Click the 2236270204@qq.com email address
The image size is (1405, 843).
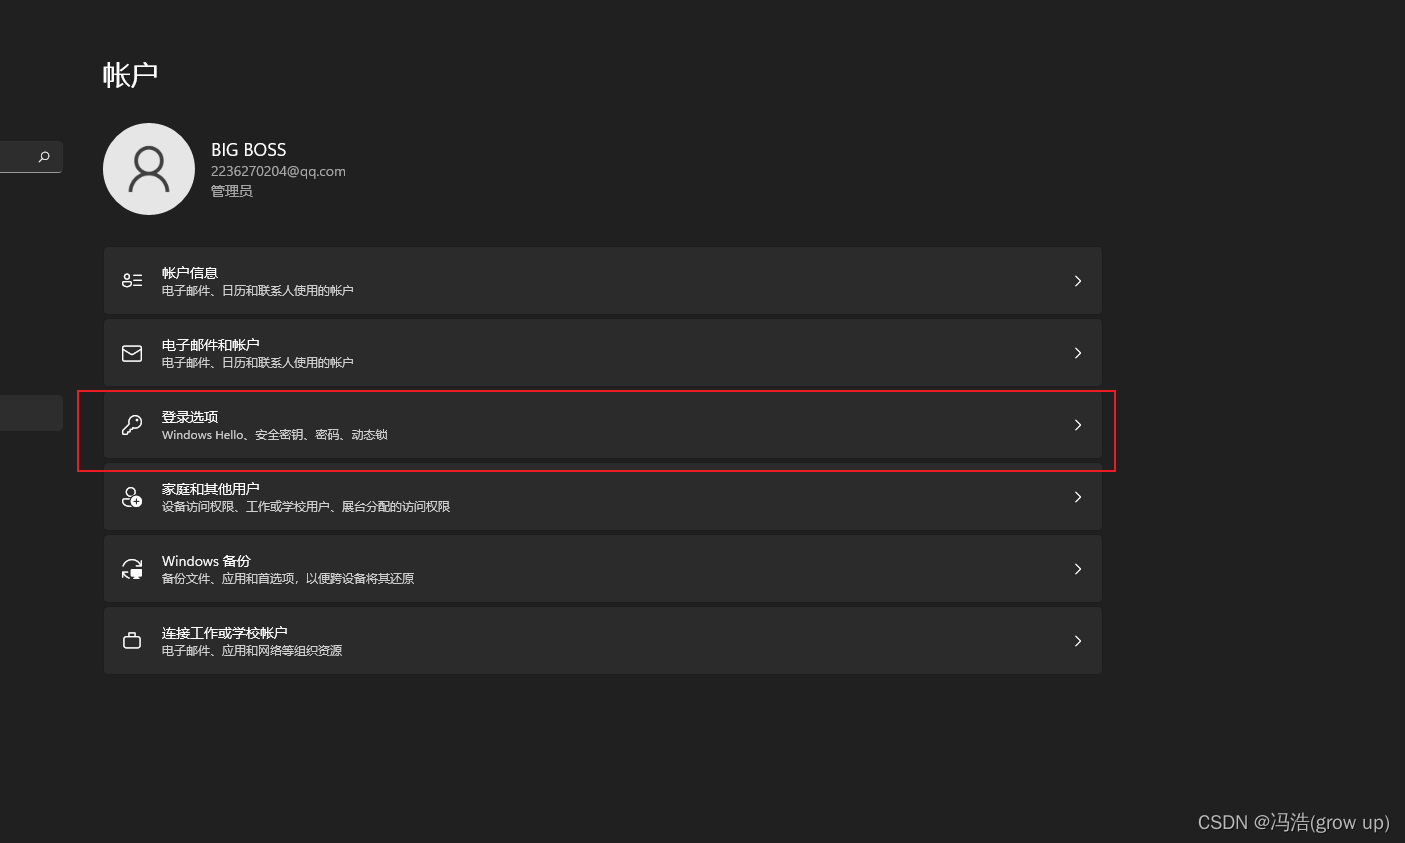coord(278,171)
